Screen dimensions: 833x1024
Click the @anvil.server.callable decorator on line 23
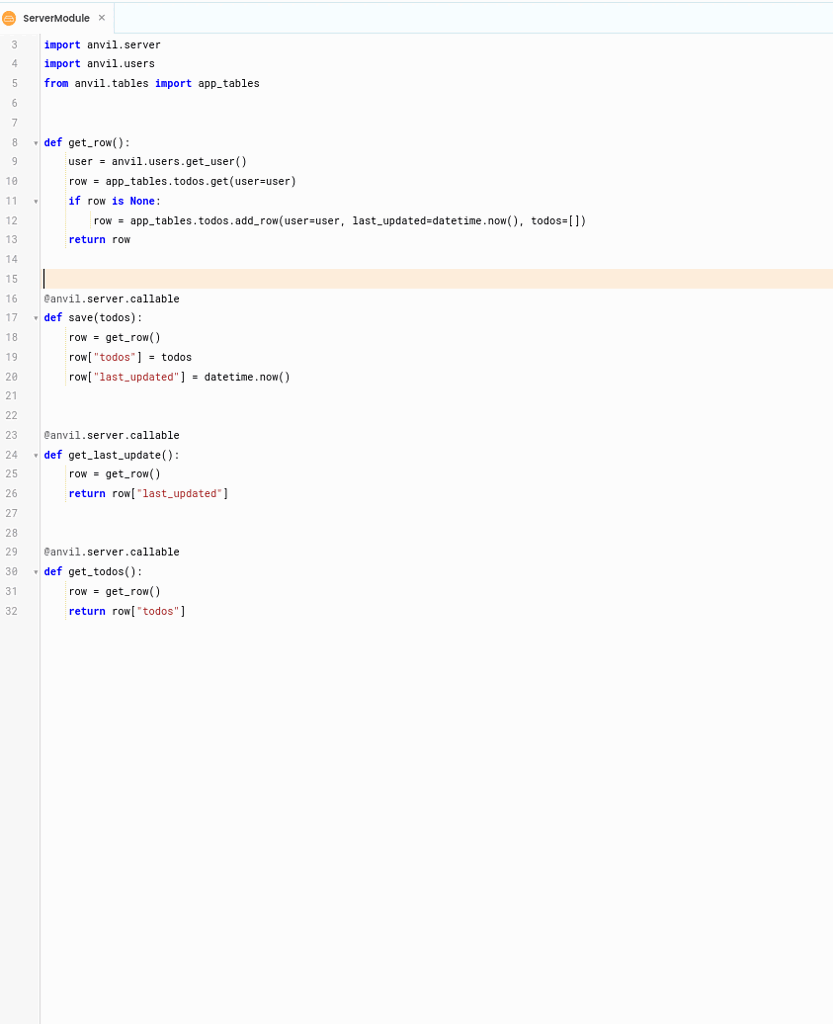coord(112,435)
